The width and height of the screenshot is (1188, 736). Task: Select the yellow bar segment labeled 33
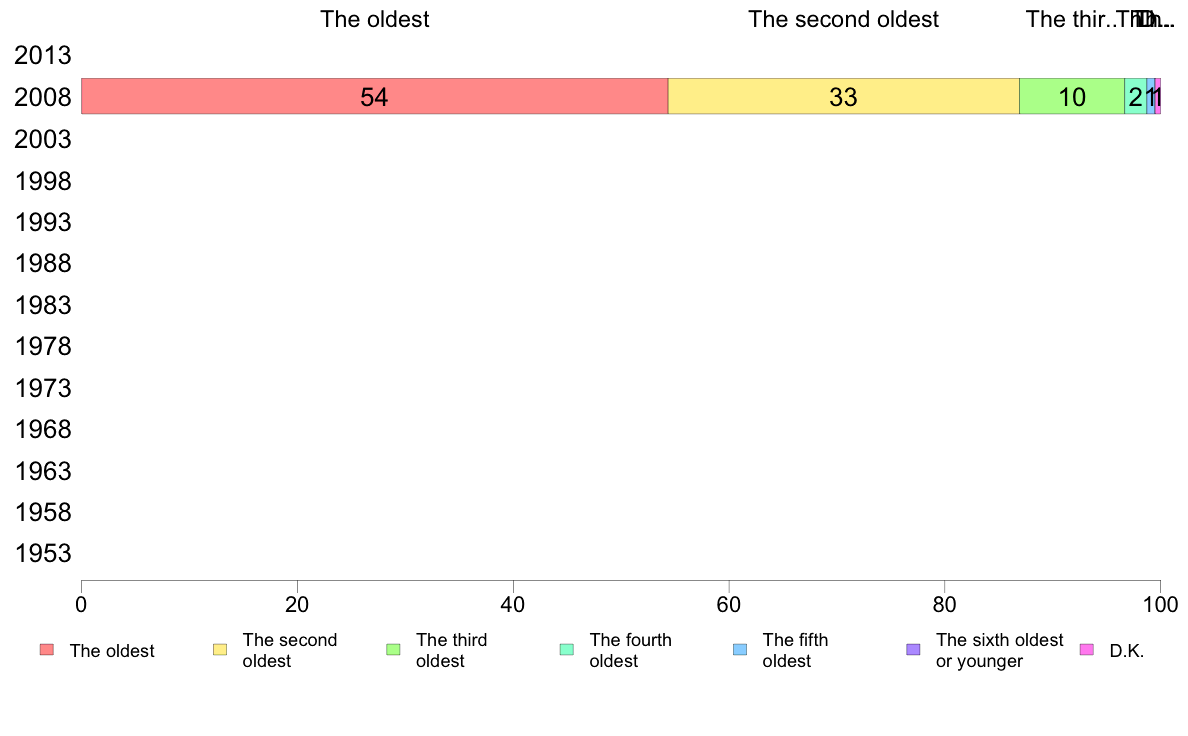tap(843, 96)
